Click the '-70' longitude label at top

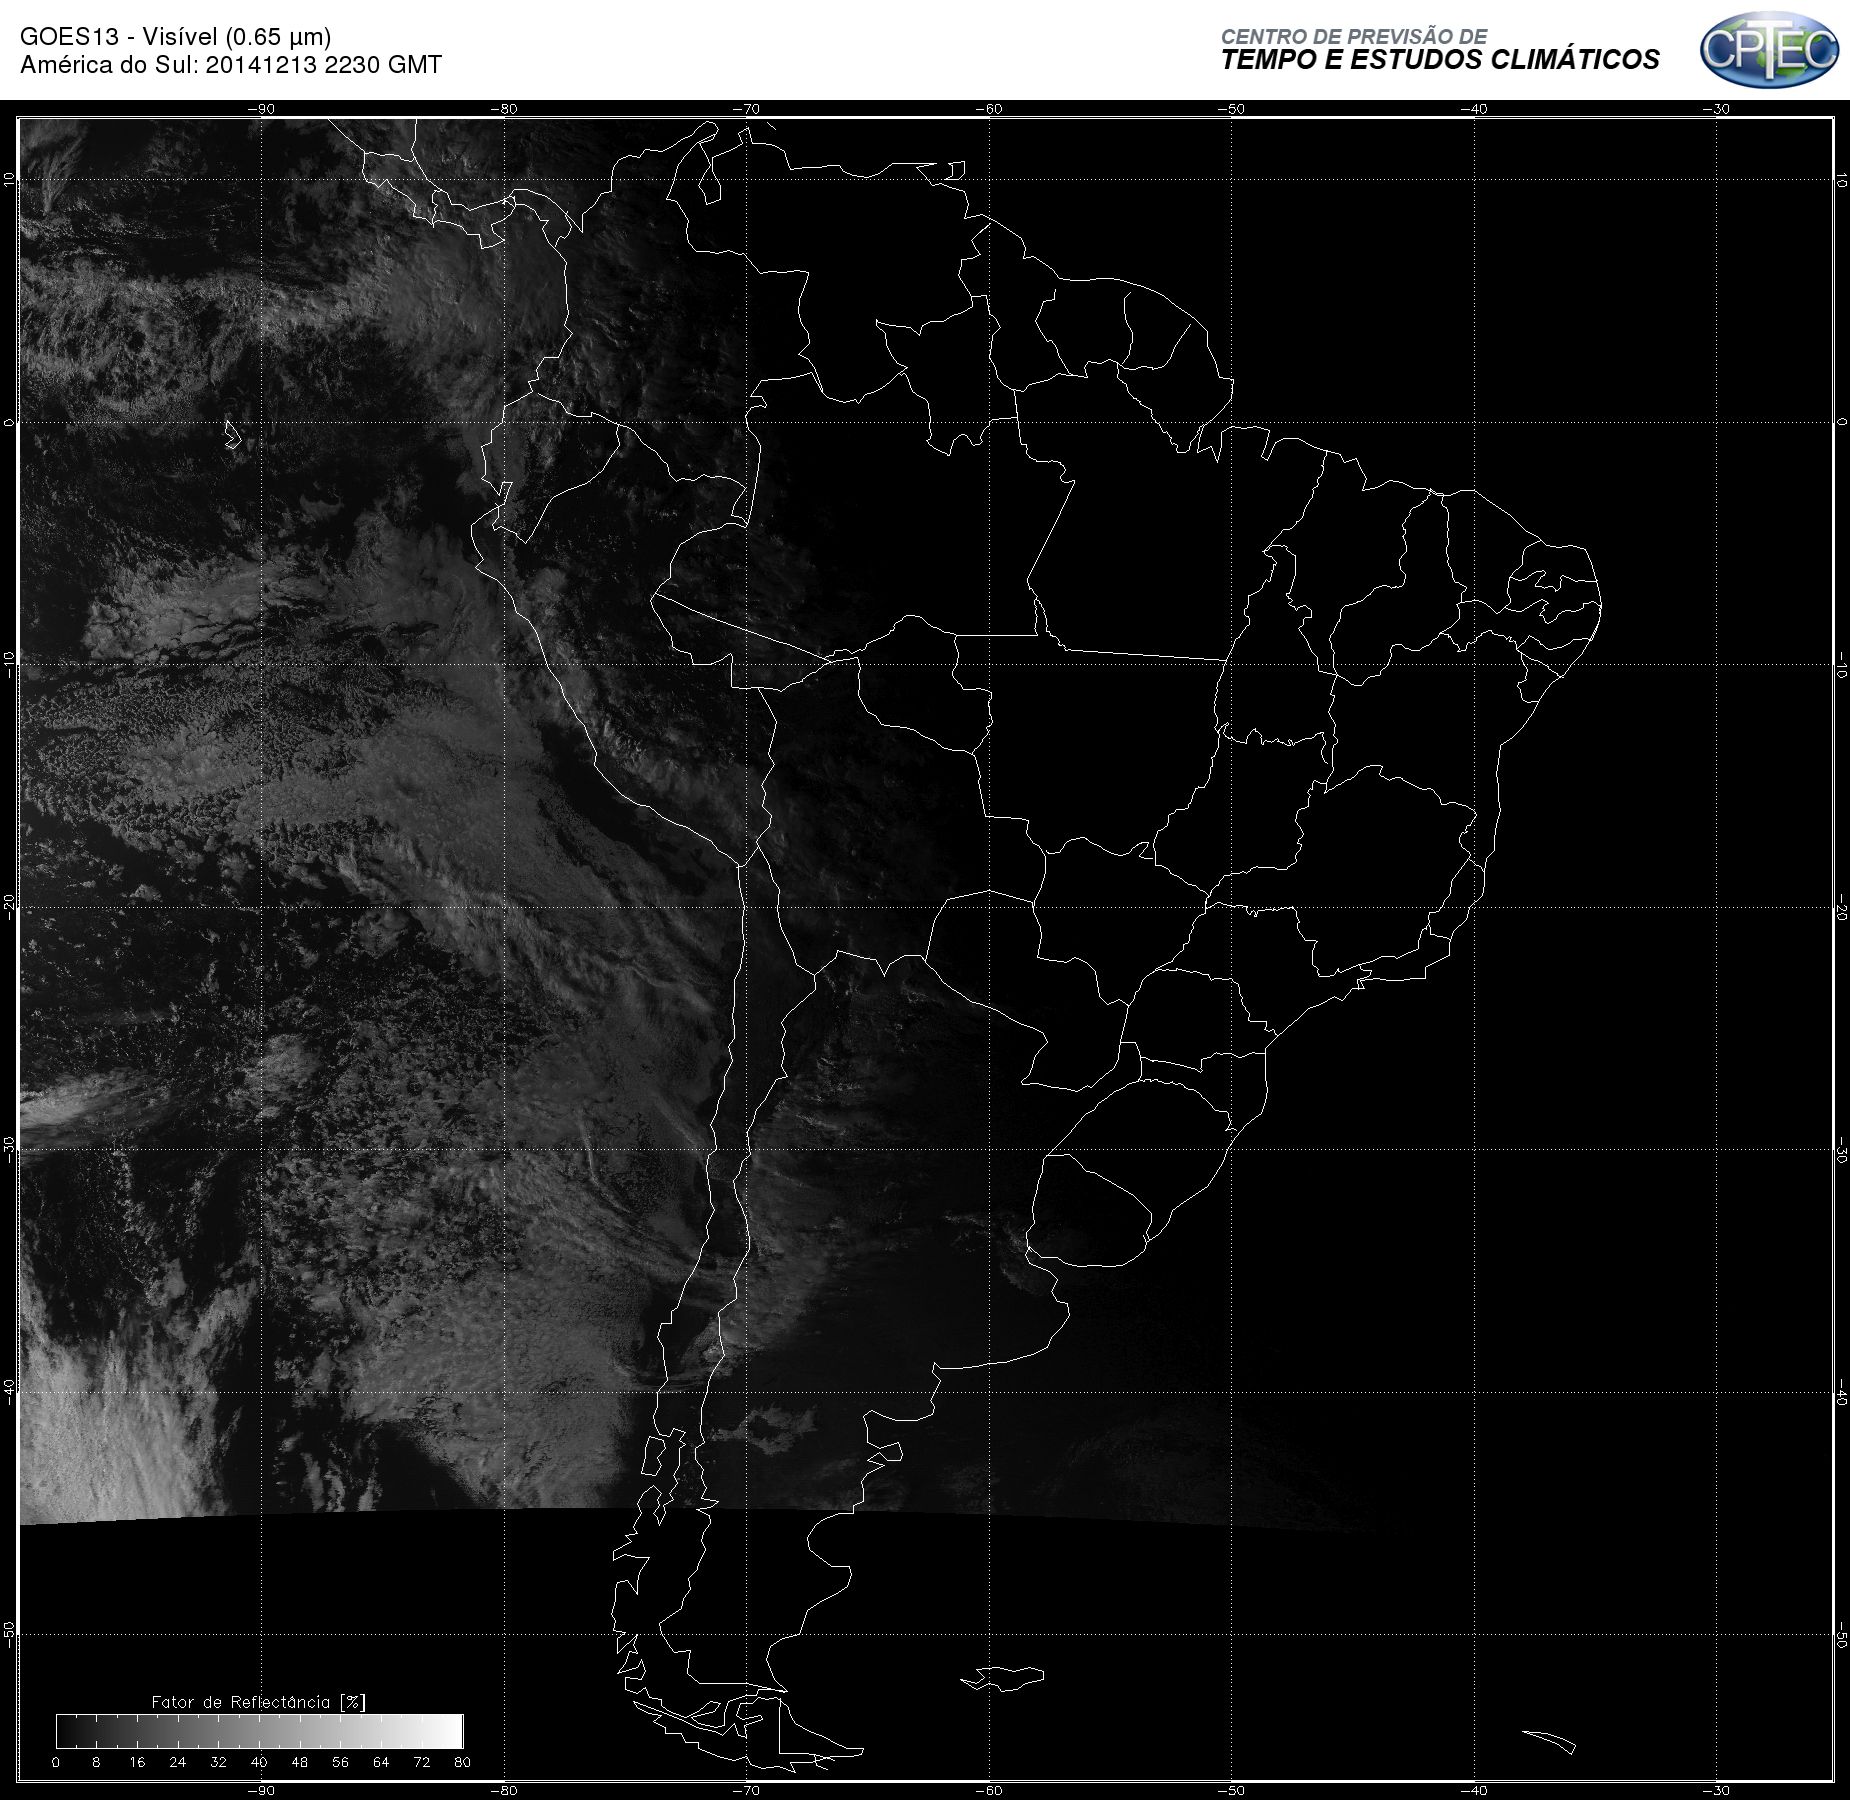pyautogui.click(x=746, y=109)
